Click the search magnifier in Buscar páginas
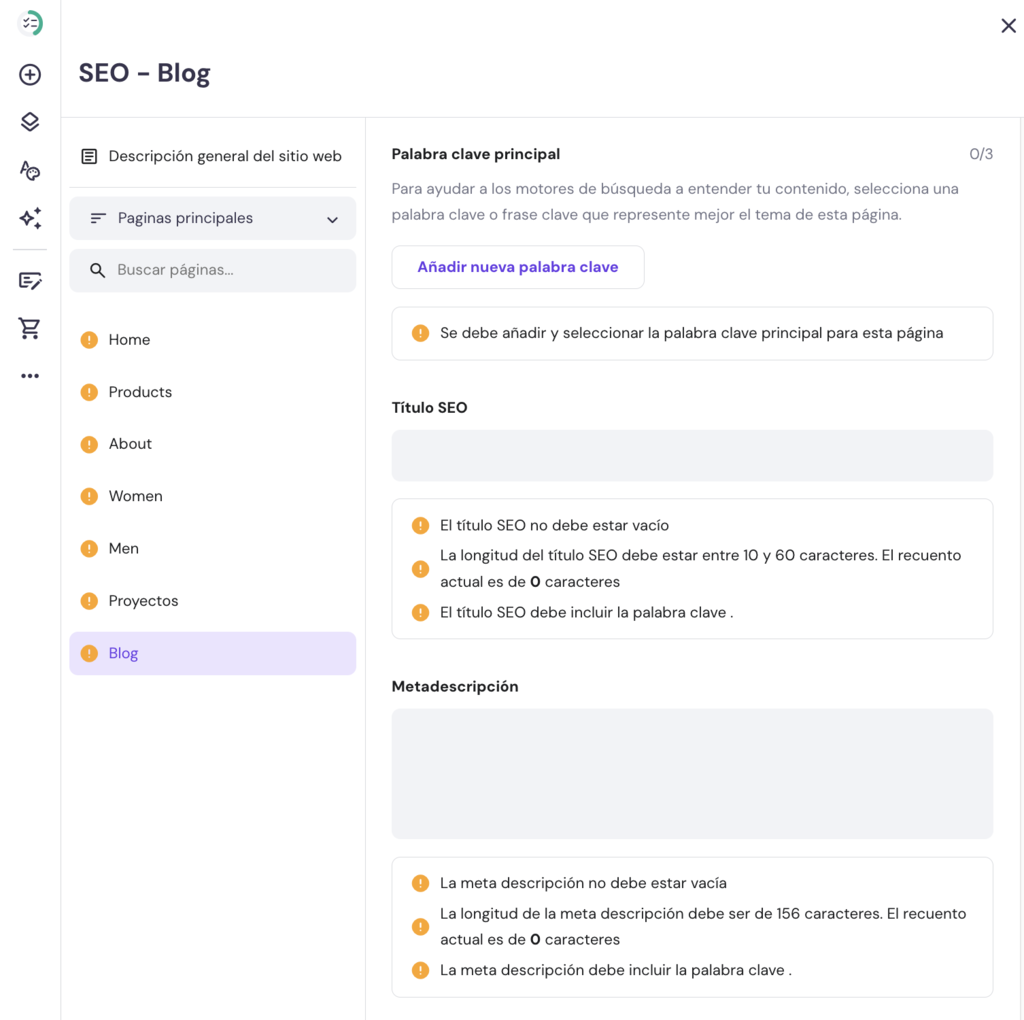1024x1020 pixels. pos(97,270)
